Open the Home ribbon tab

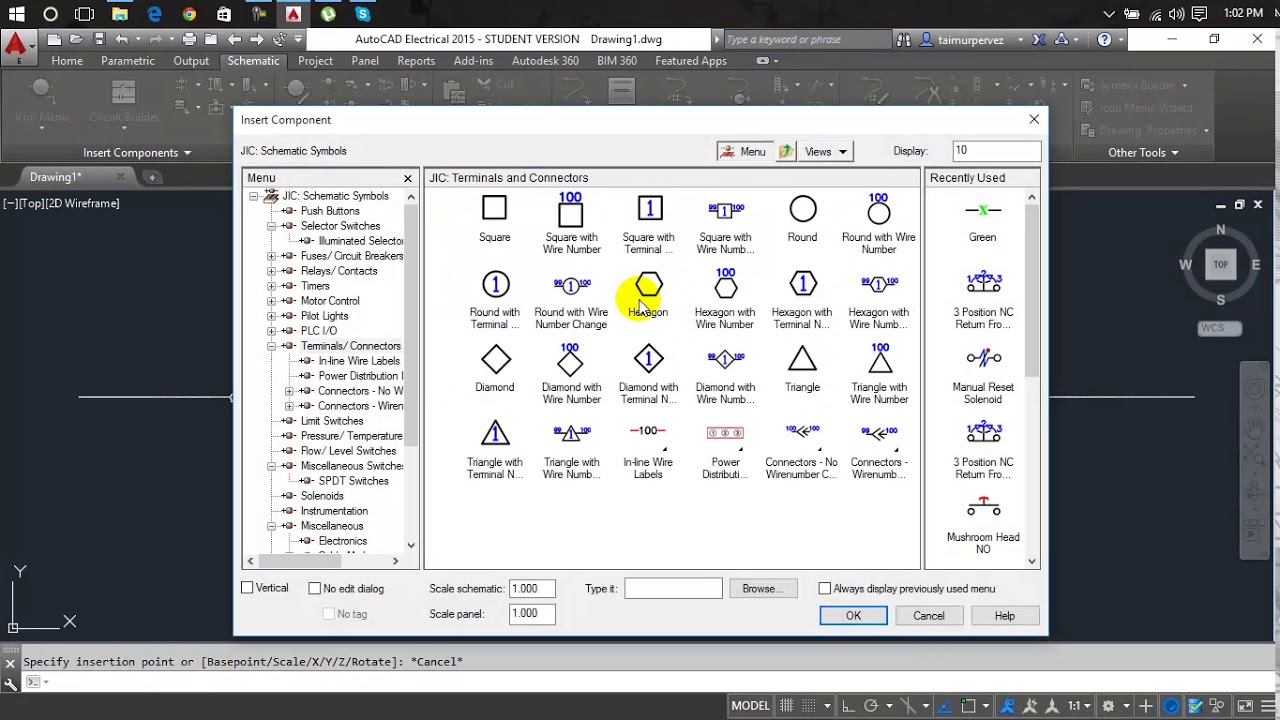[x=67, y=61]
